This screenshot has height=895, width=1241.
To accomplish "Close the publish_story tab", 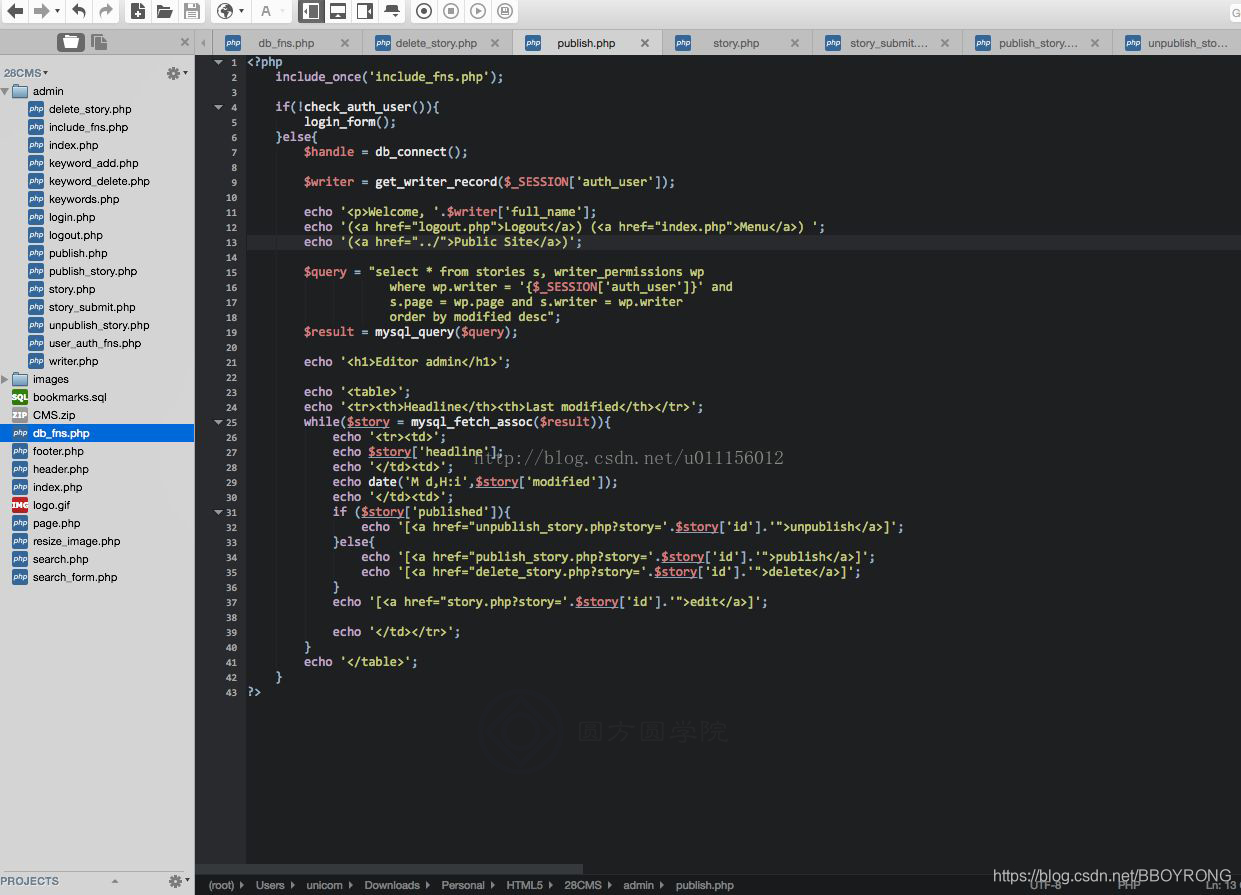I will click(x=1095, y=43).
